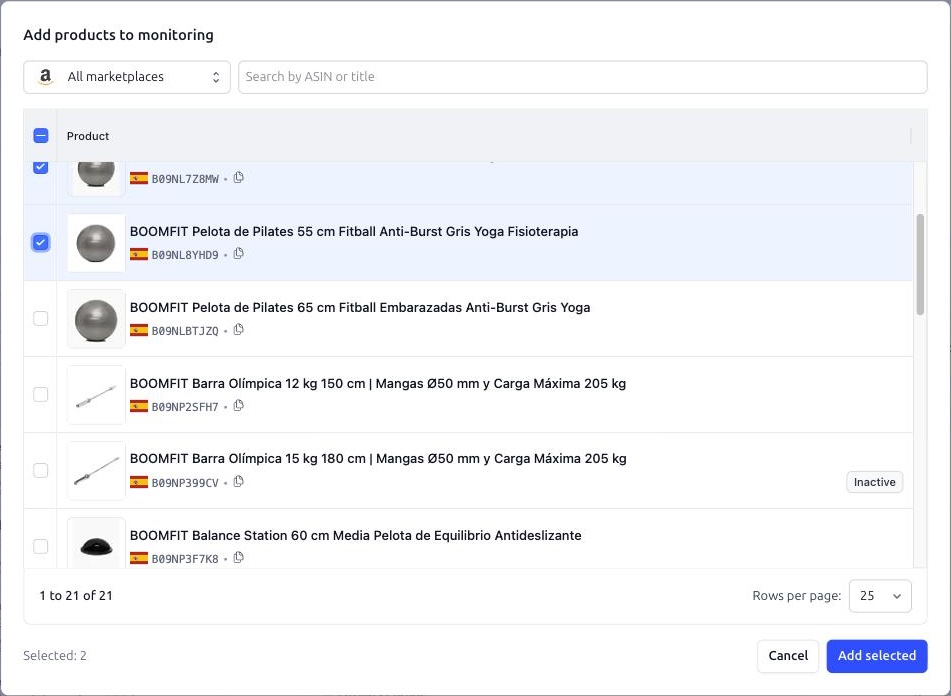
Task: Click title BOOMFIT Barra Olímpica 12 kg 150 cm
Action: coord(378,383)
